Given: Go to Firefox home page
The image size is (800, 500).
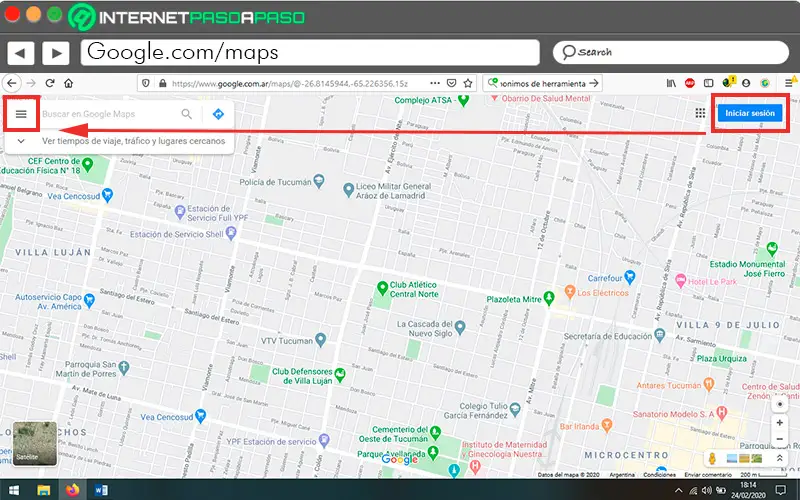Looking at the screenshot, I should click(x=68, y=83).
